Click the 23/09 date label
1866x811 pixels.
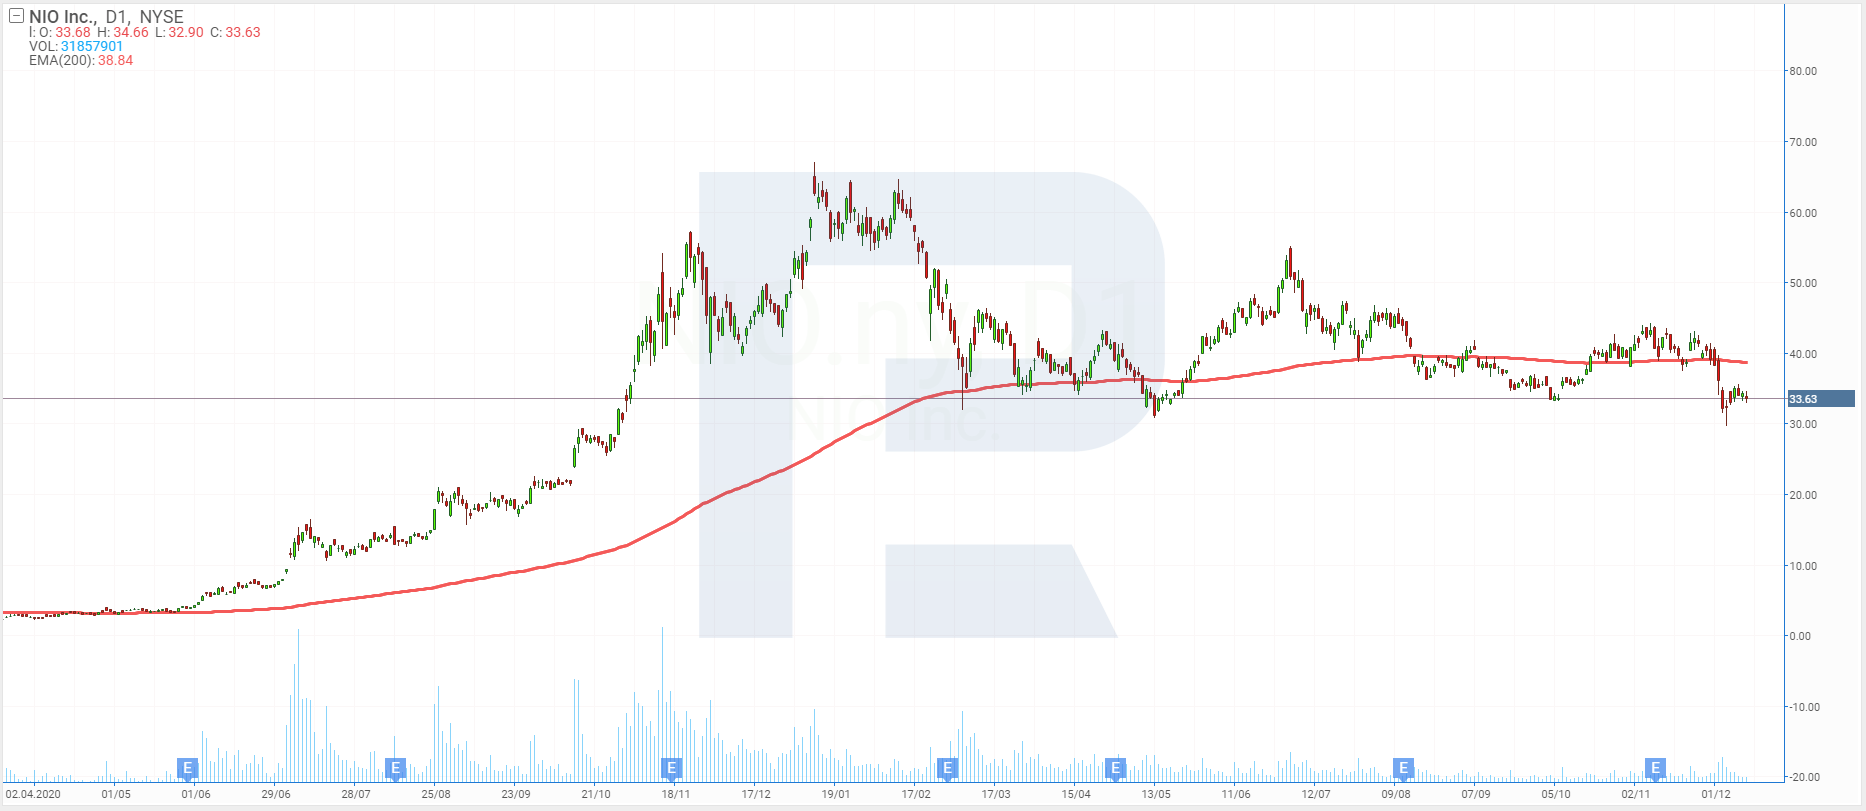[516, 795]
